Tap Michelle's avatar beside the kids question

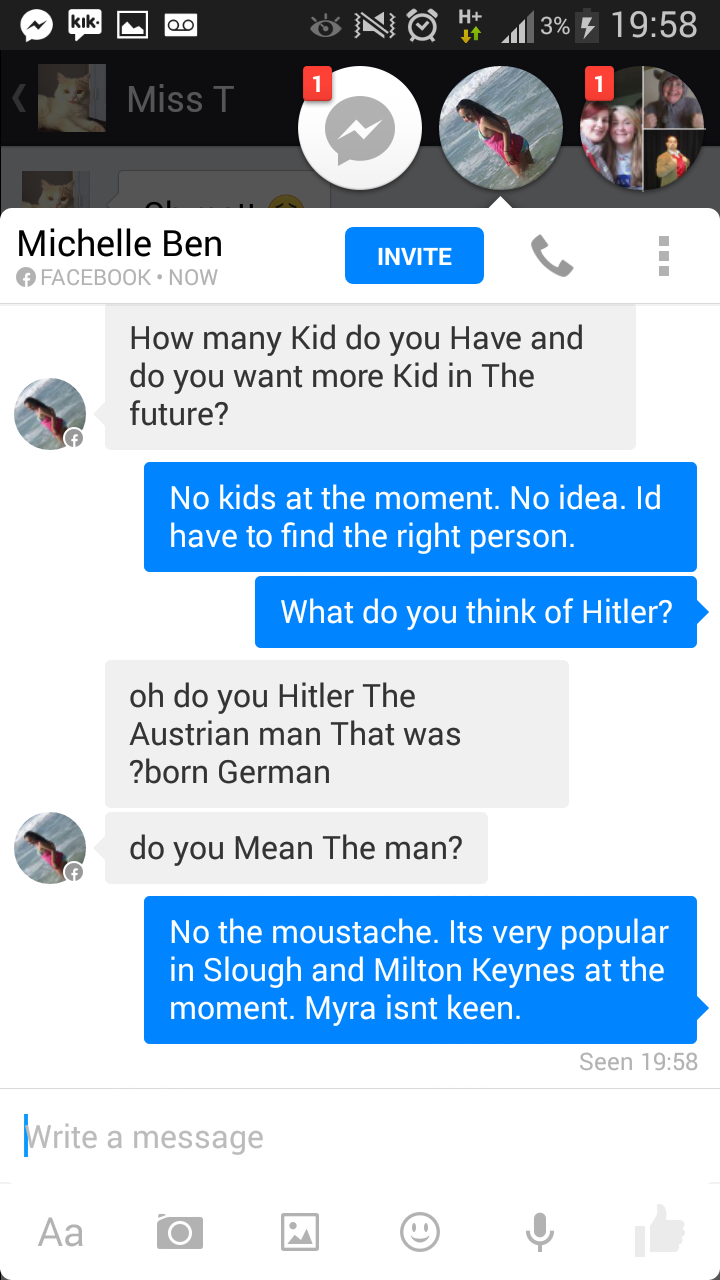pyautogui.click(x=49, y=413)
